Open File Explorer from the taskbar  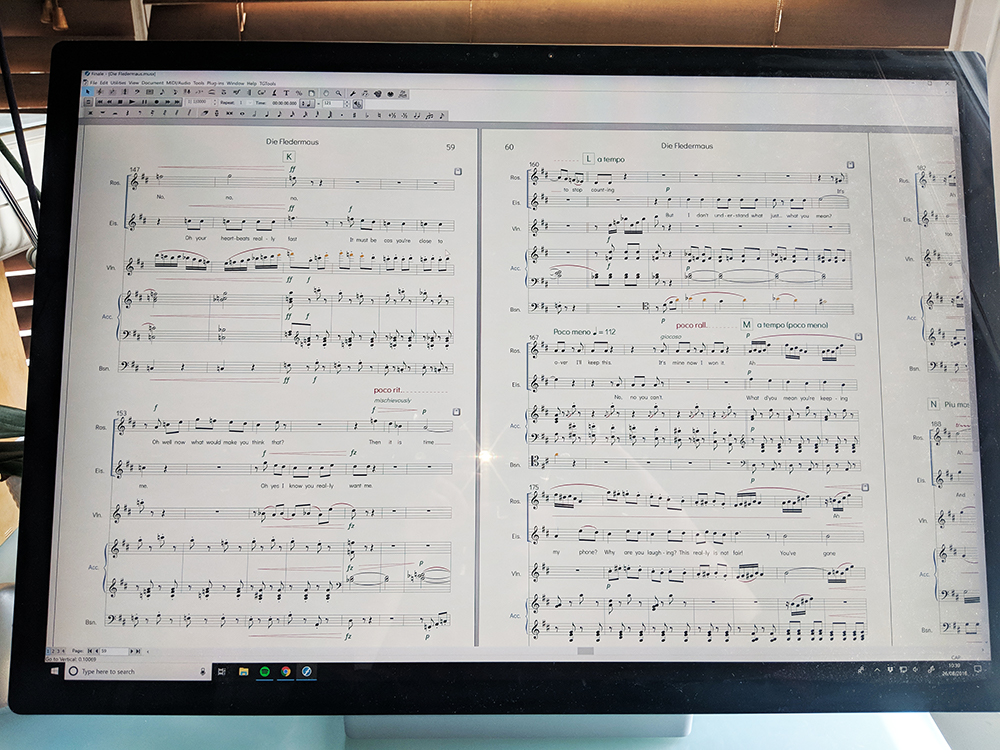243,672
